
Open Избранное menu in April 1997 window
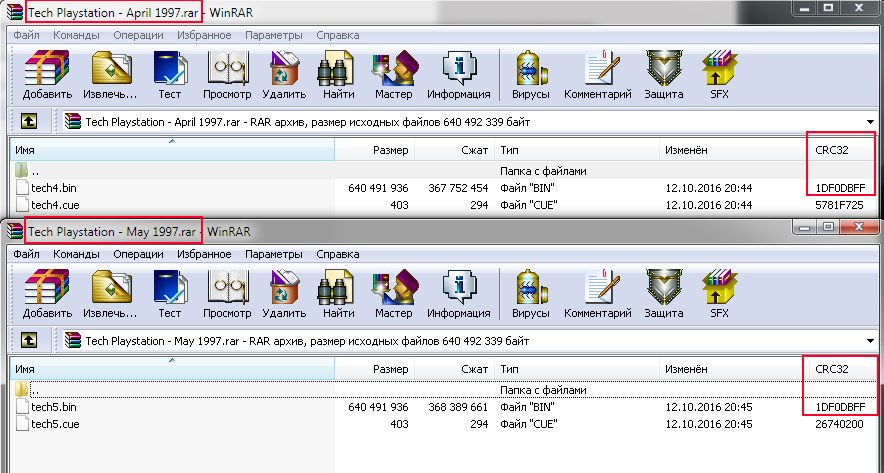(x=204, y=35)
